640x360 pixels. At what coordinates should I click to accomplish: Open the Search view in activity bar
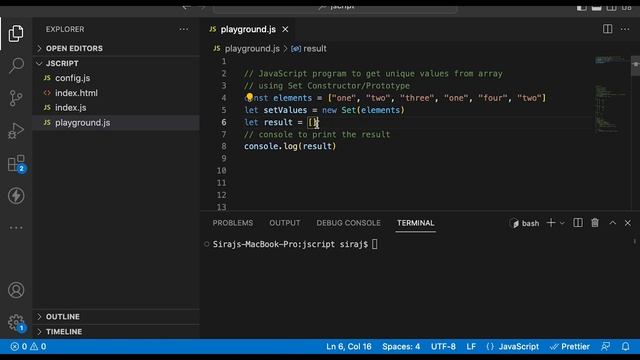16,65
